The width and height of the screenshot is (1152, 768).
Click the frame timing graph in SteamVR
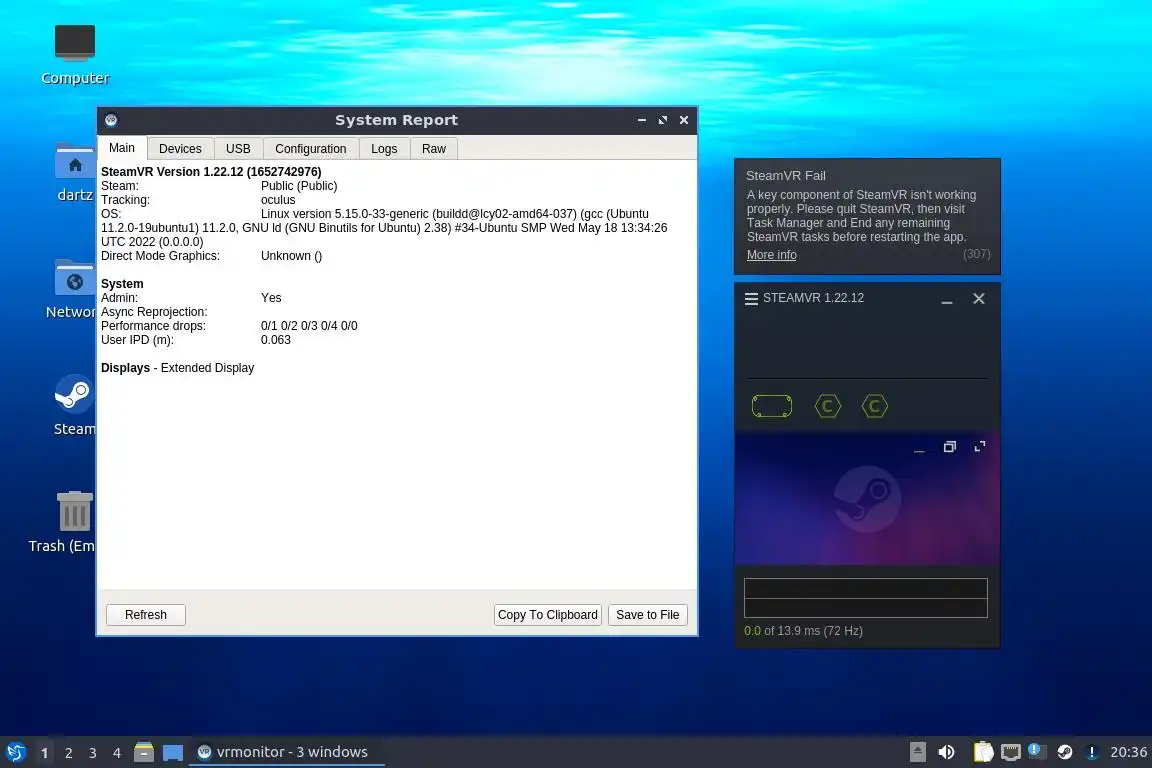tap(865, 597)
